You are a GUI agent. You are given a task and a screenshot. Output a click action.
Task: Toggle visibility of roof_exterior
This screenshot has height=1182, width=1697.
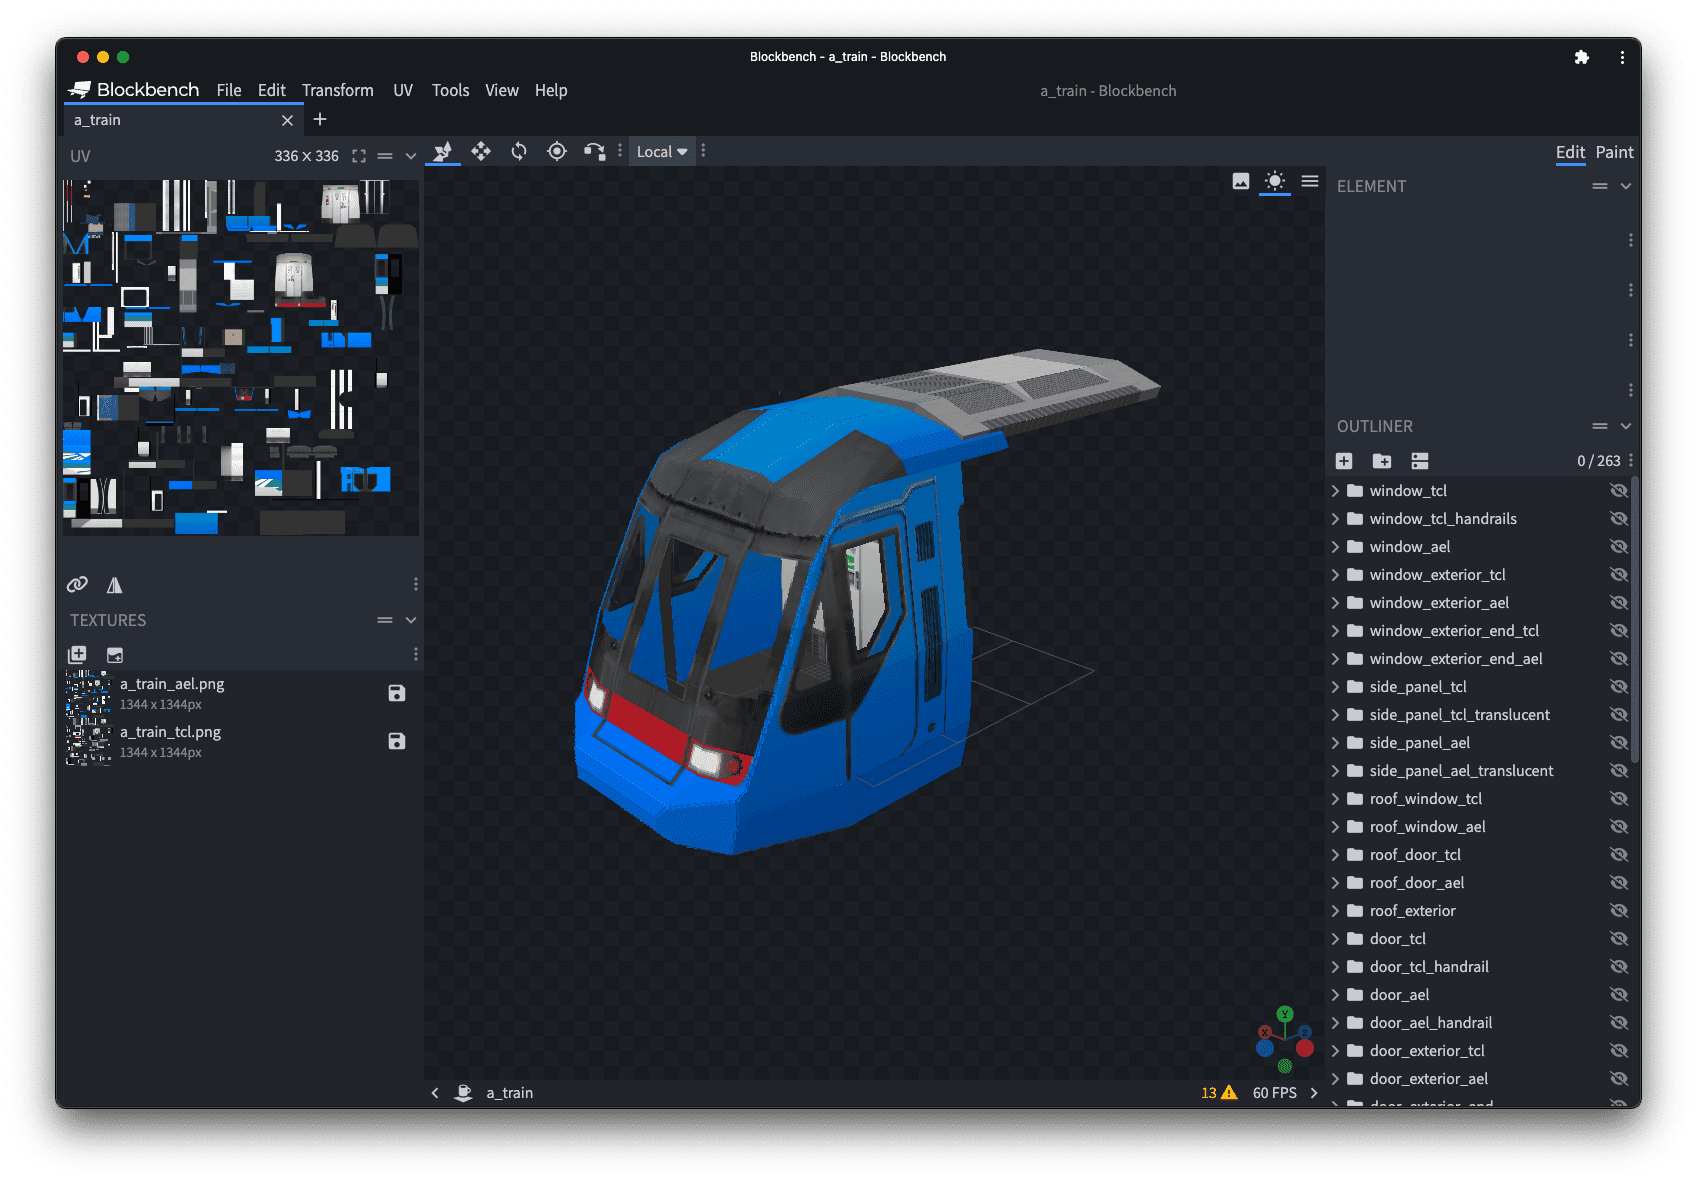tap(1620, 910)
